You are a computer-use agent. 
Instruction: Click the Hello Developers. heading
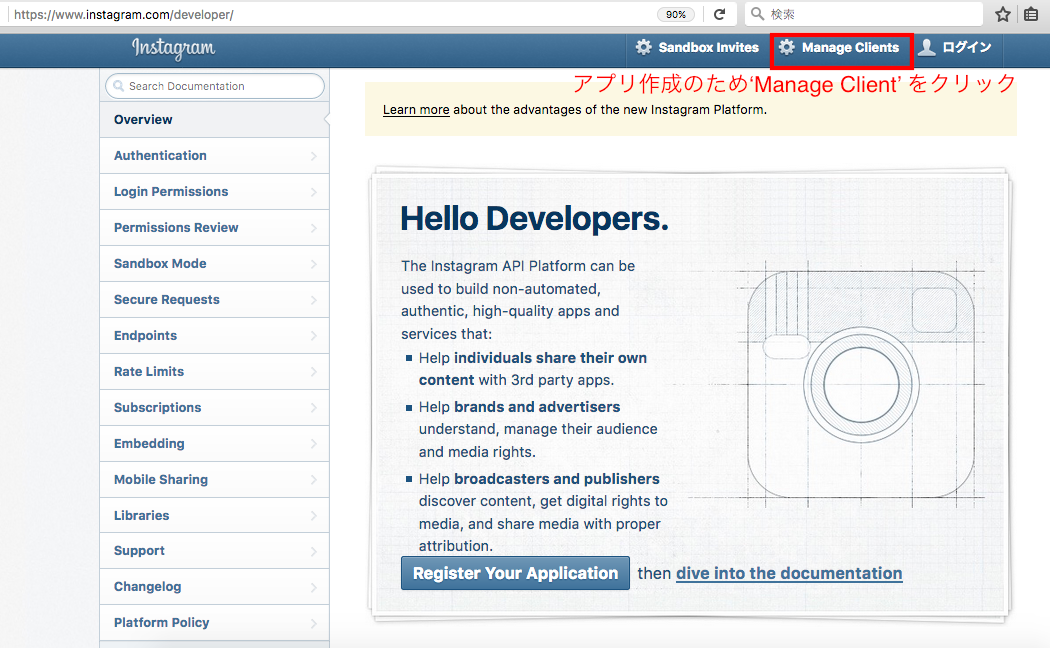(534, 219)
